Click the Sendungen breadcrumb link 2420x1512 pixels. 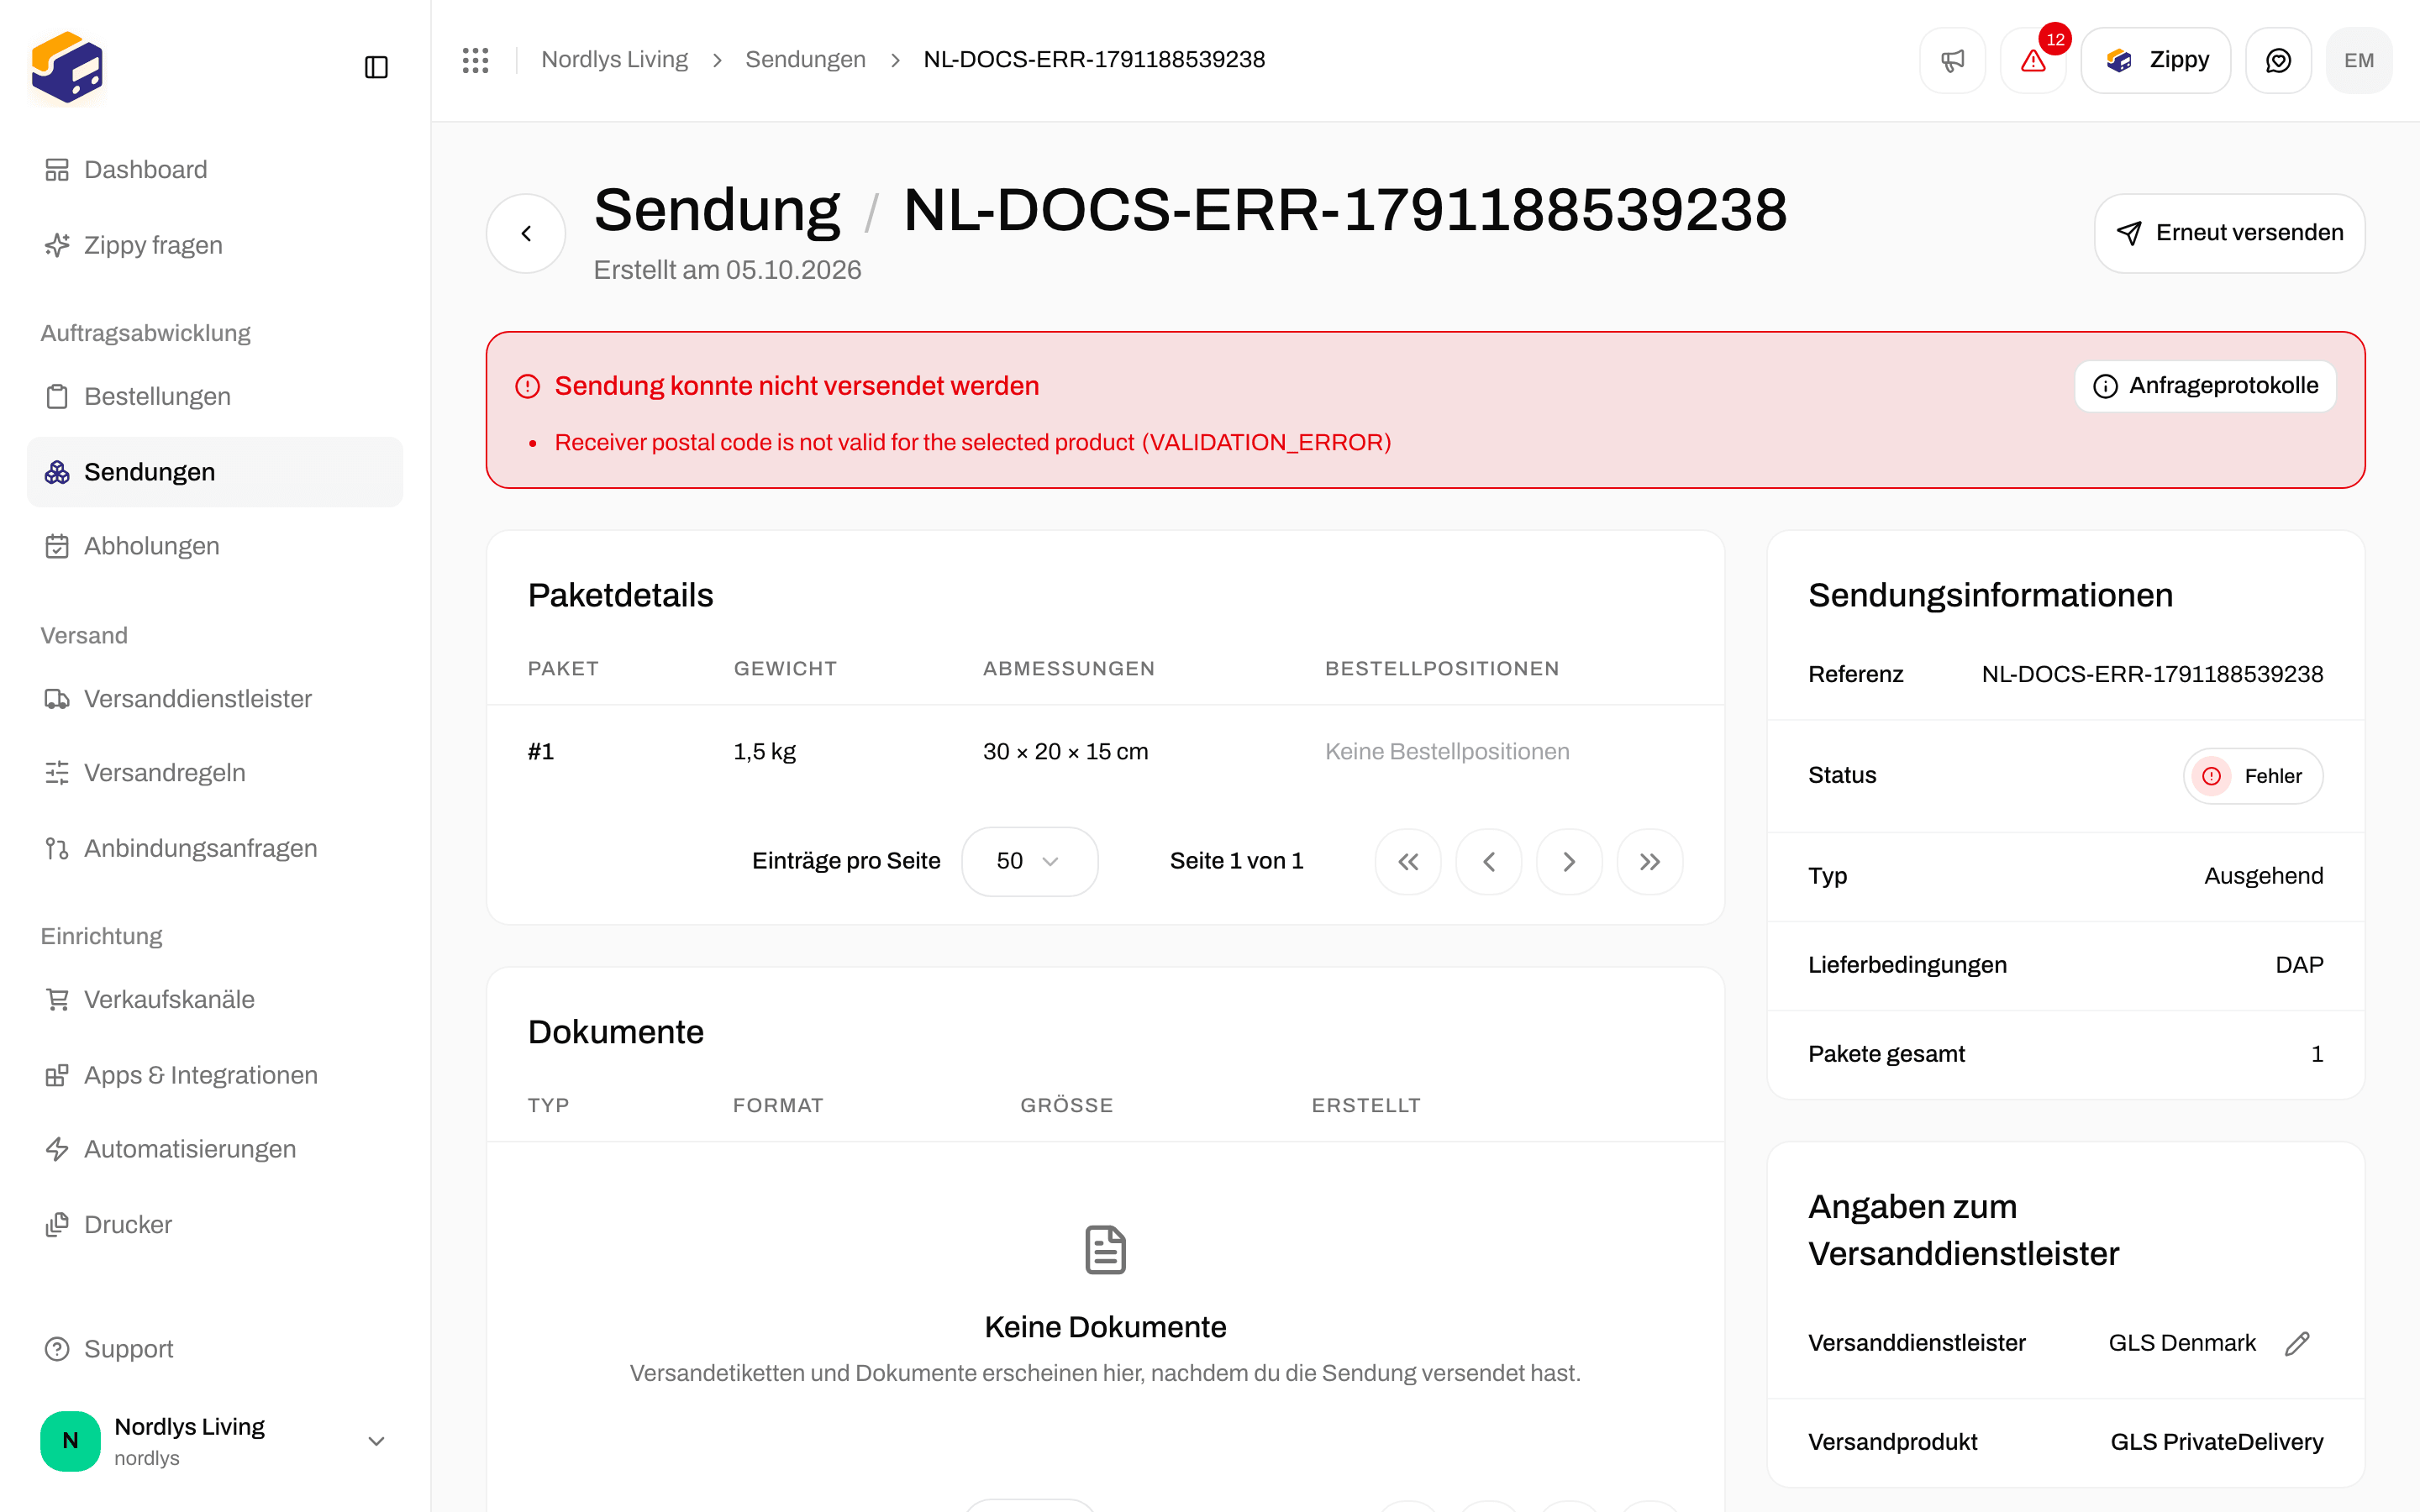click(805, 60)
